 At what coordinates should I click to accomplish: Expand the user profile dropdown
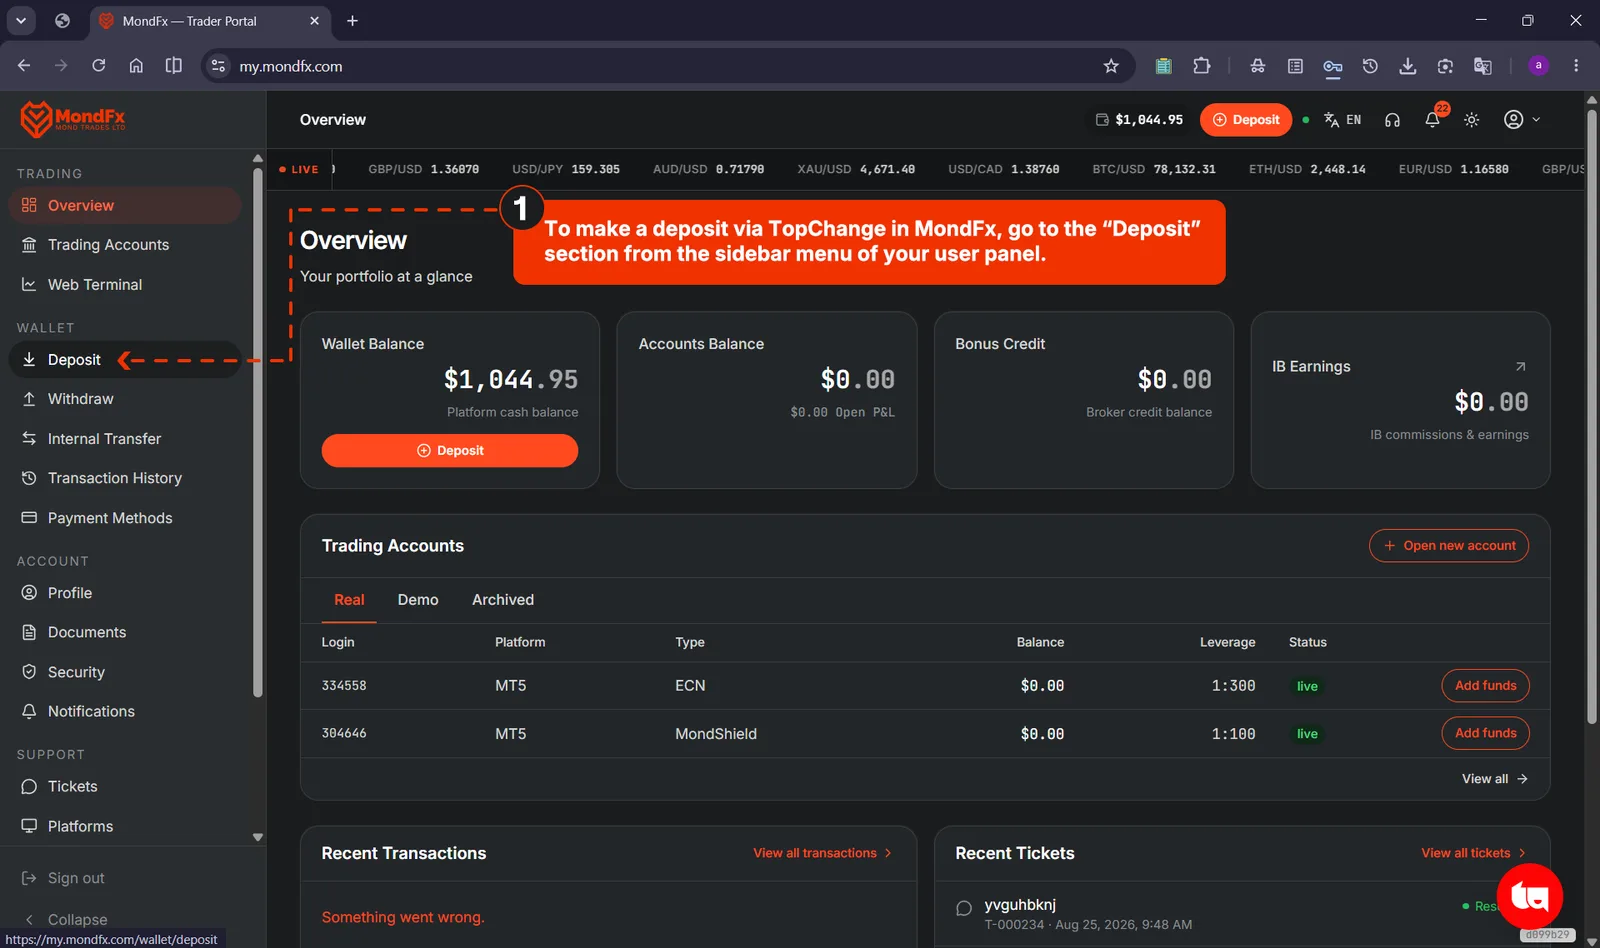point(1522,120)
